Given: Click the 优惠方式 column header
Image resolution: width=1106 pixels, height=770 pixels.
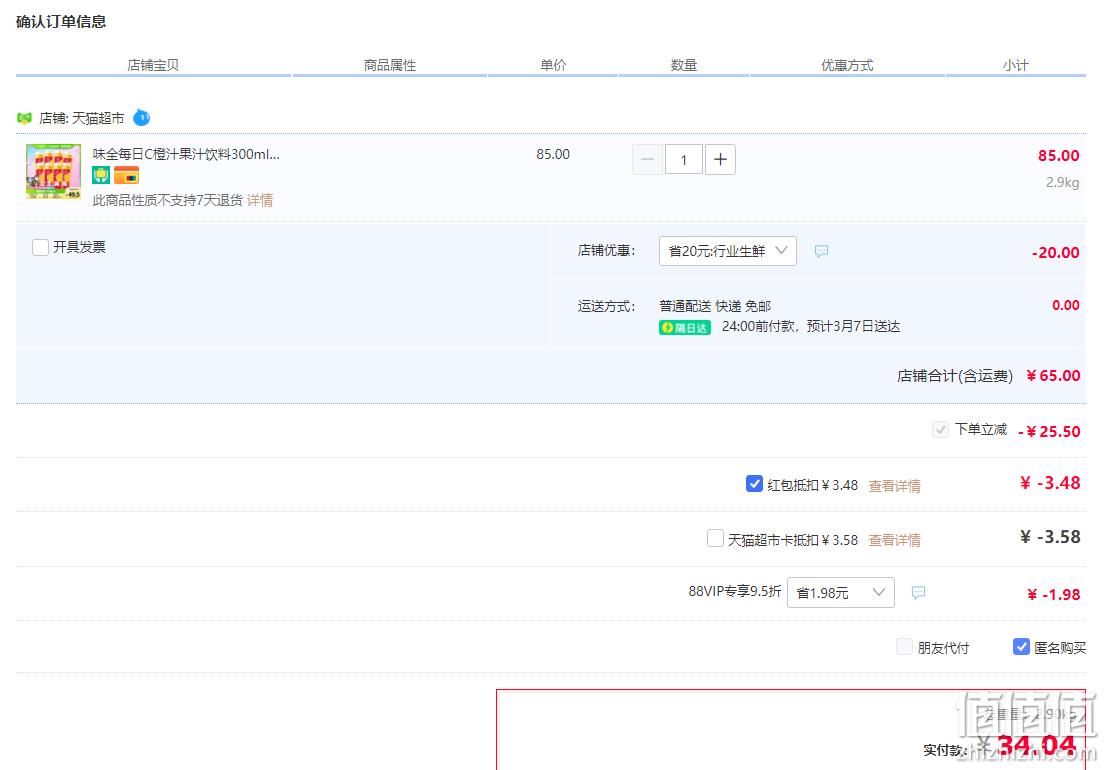Looking at the screenshot, I should click(847, 66).
